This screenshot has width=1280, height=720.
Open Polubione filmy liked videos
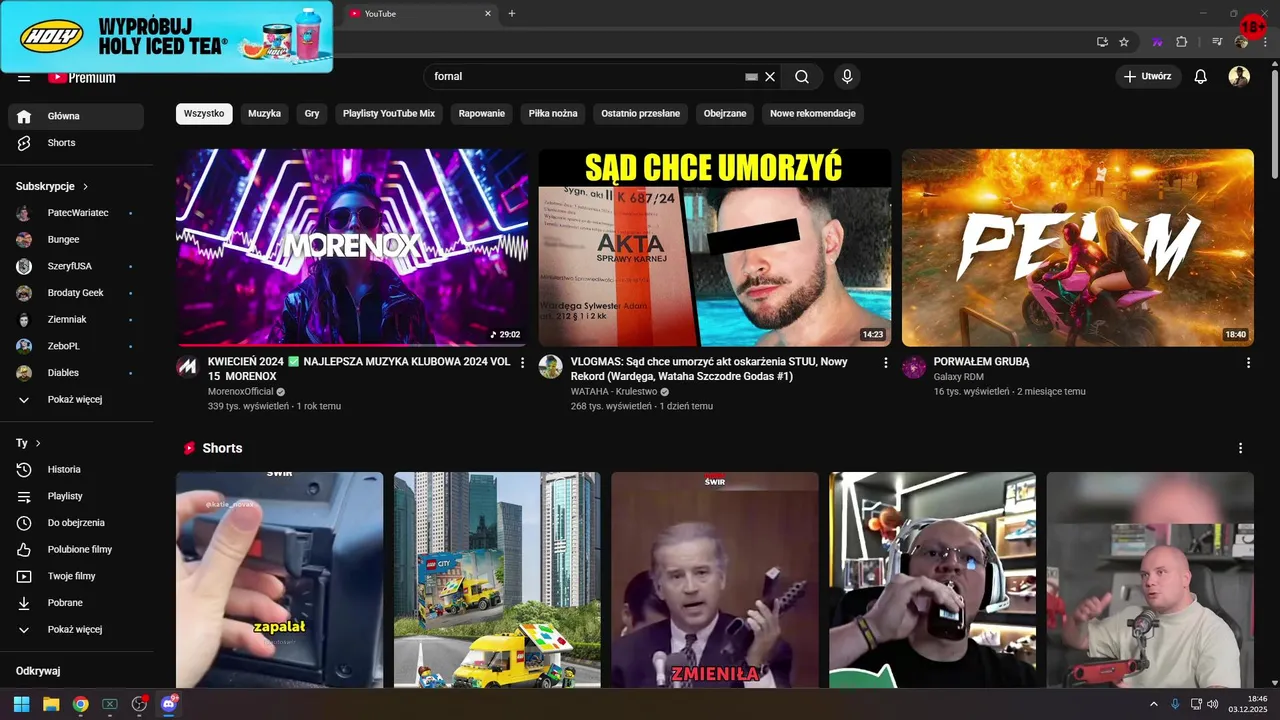[x=76, y=549]
